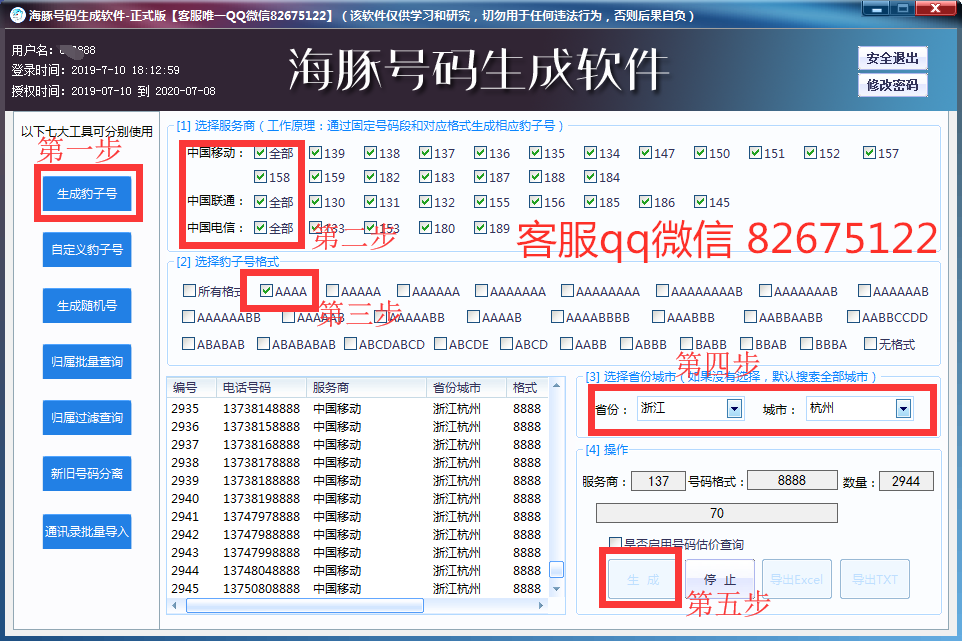Image resolution: width=962 pixels, height=641 pixels.
Task: Uncheck the 184 prefix checkbox
Action: [x=590, y=177]
